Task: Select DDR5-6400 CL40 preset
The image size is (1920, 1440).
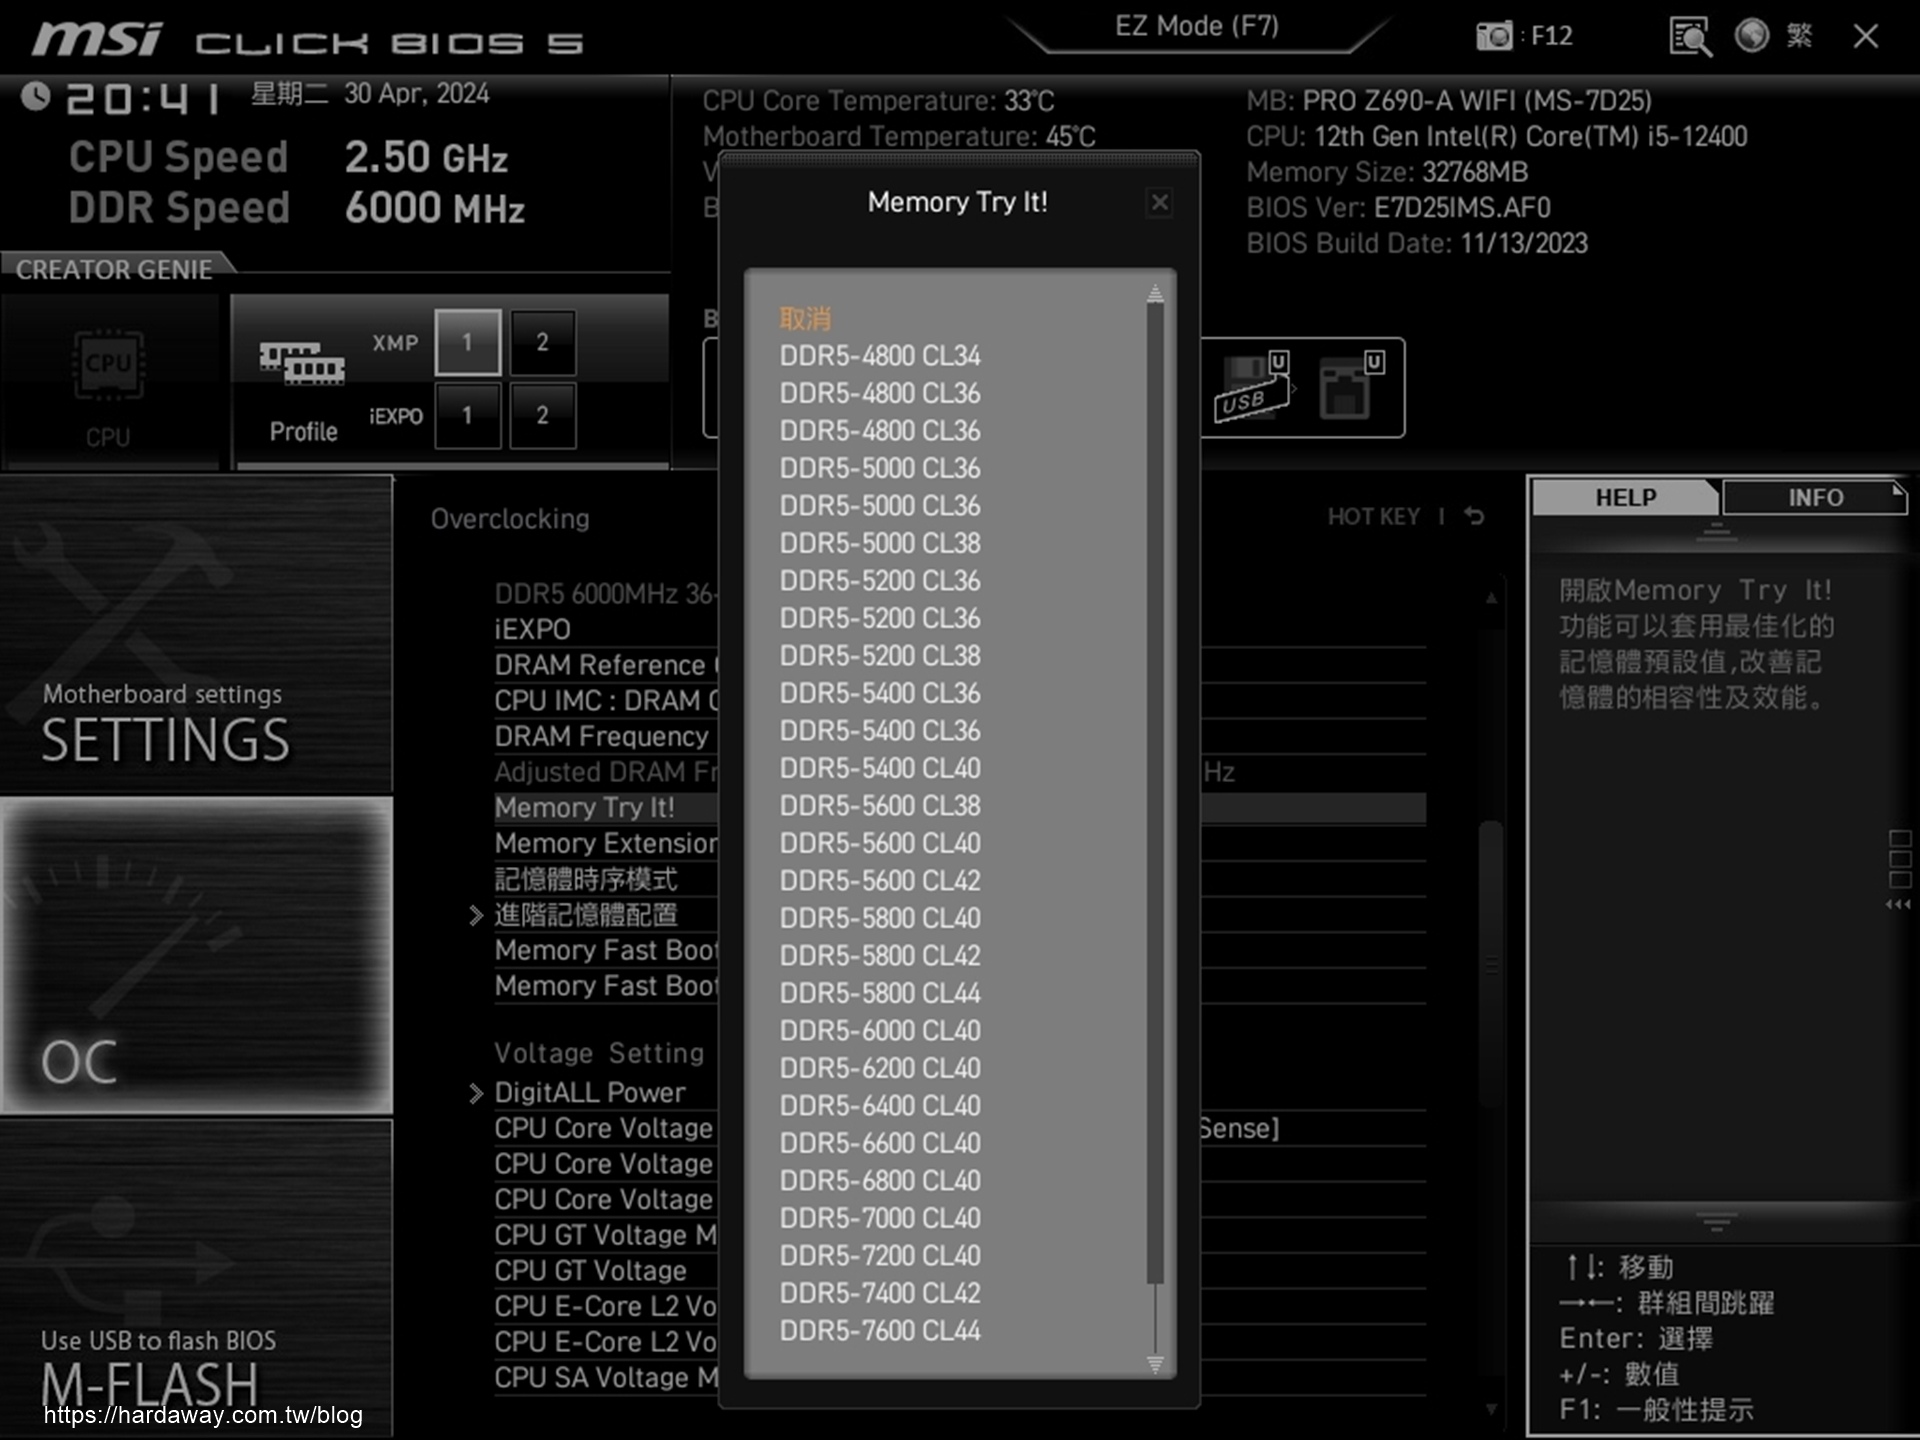Action: click(880, 1106)
